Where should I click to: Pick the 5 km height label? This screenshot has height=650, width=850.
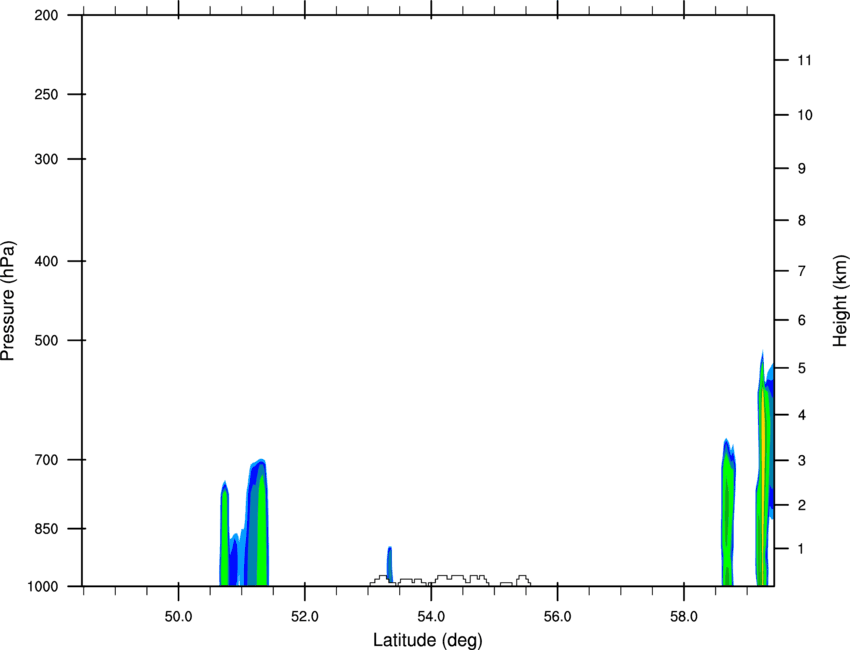802,369
